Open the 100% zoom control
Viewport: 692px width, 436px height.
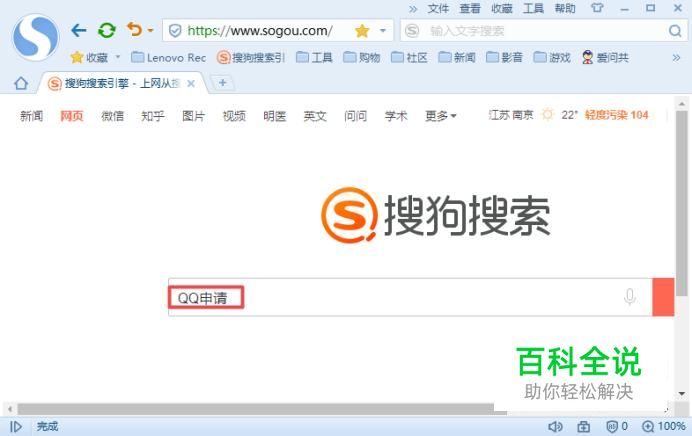[x=664, y=426]
